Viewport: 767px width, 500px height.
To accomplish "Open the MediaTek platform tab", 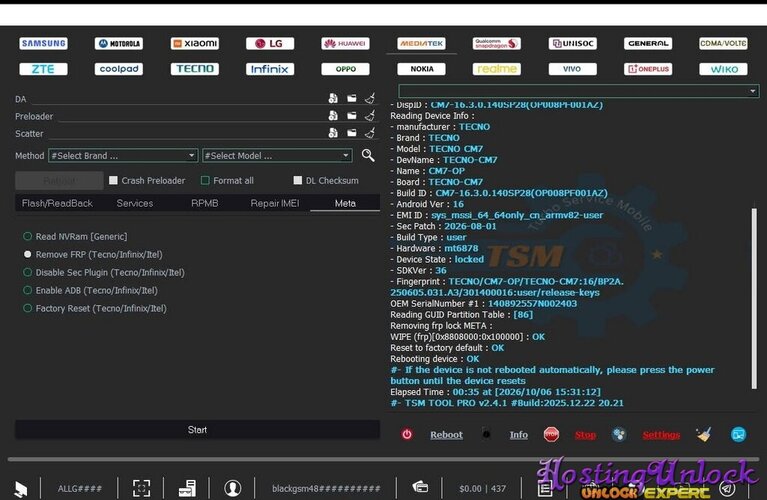I will point(422,44).
